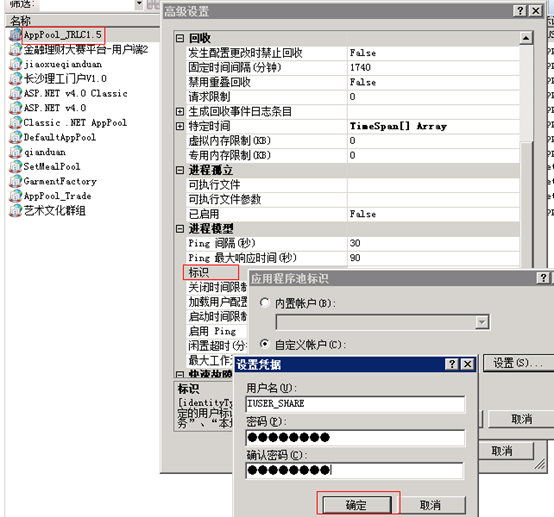Cancel the 应用程序池标识 dialog
The width and height of the screenshot is (554, 517).
tap(521, 419)
